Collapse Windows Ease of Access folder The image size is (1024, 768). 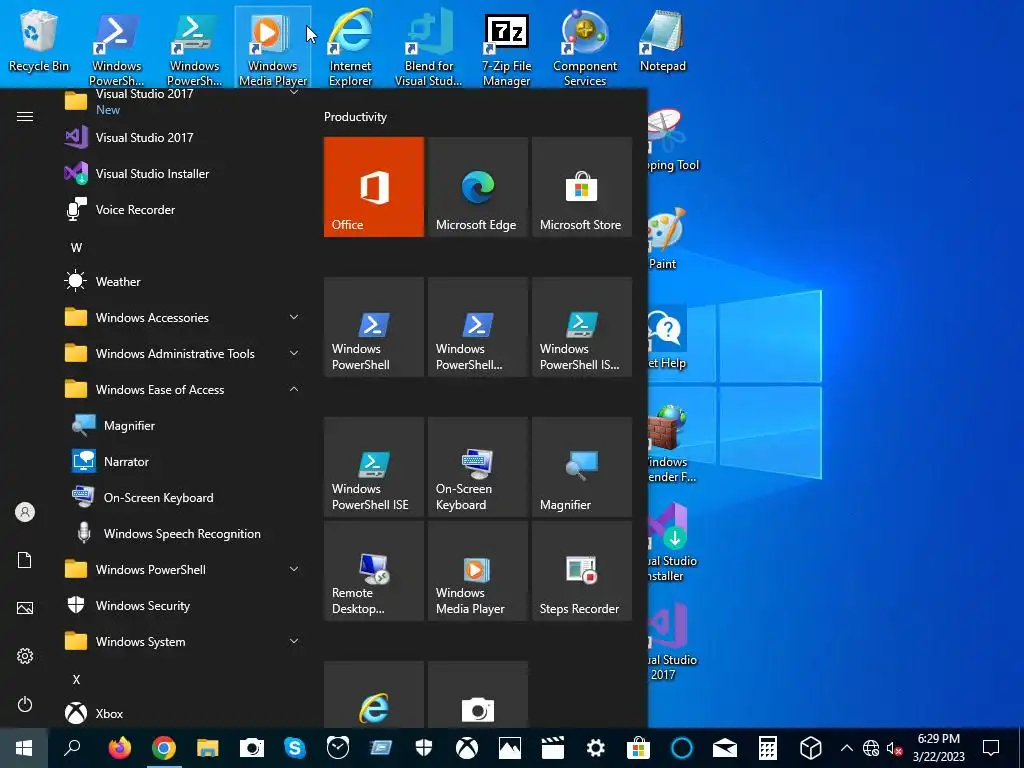[183, 390]
